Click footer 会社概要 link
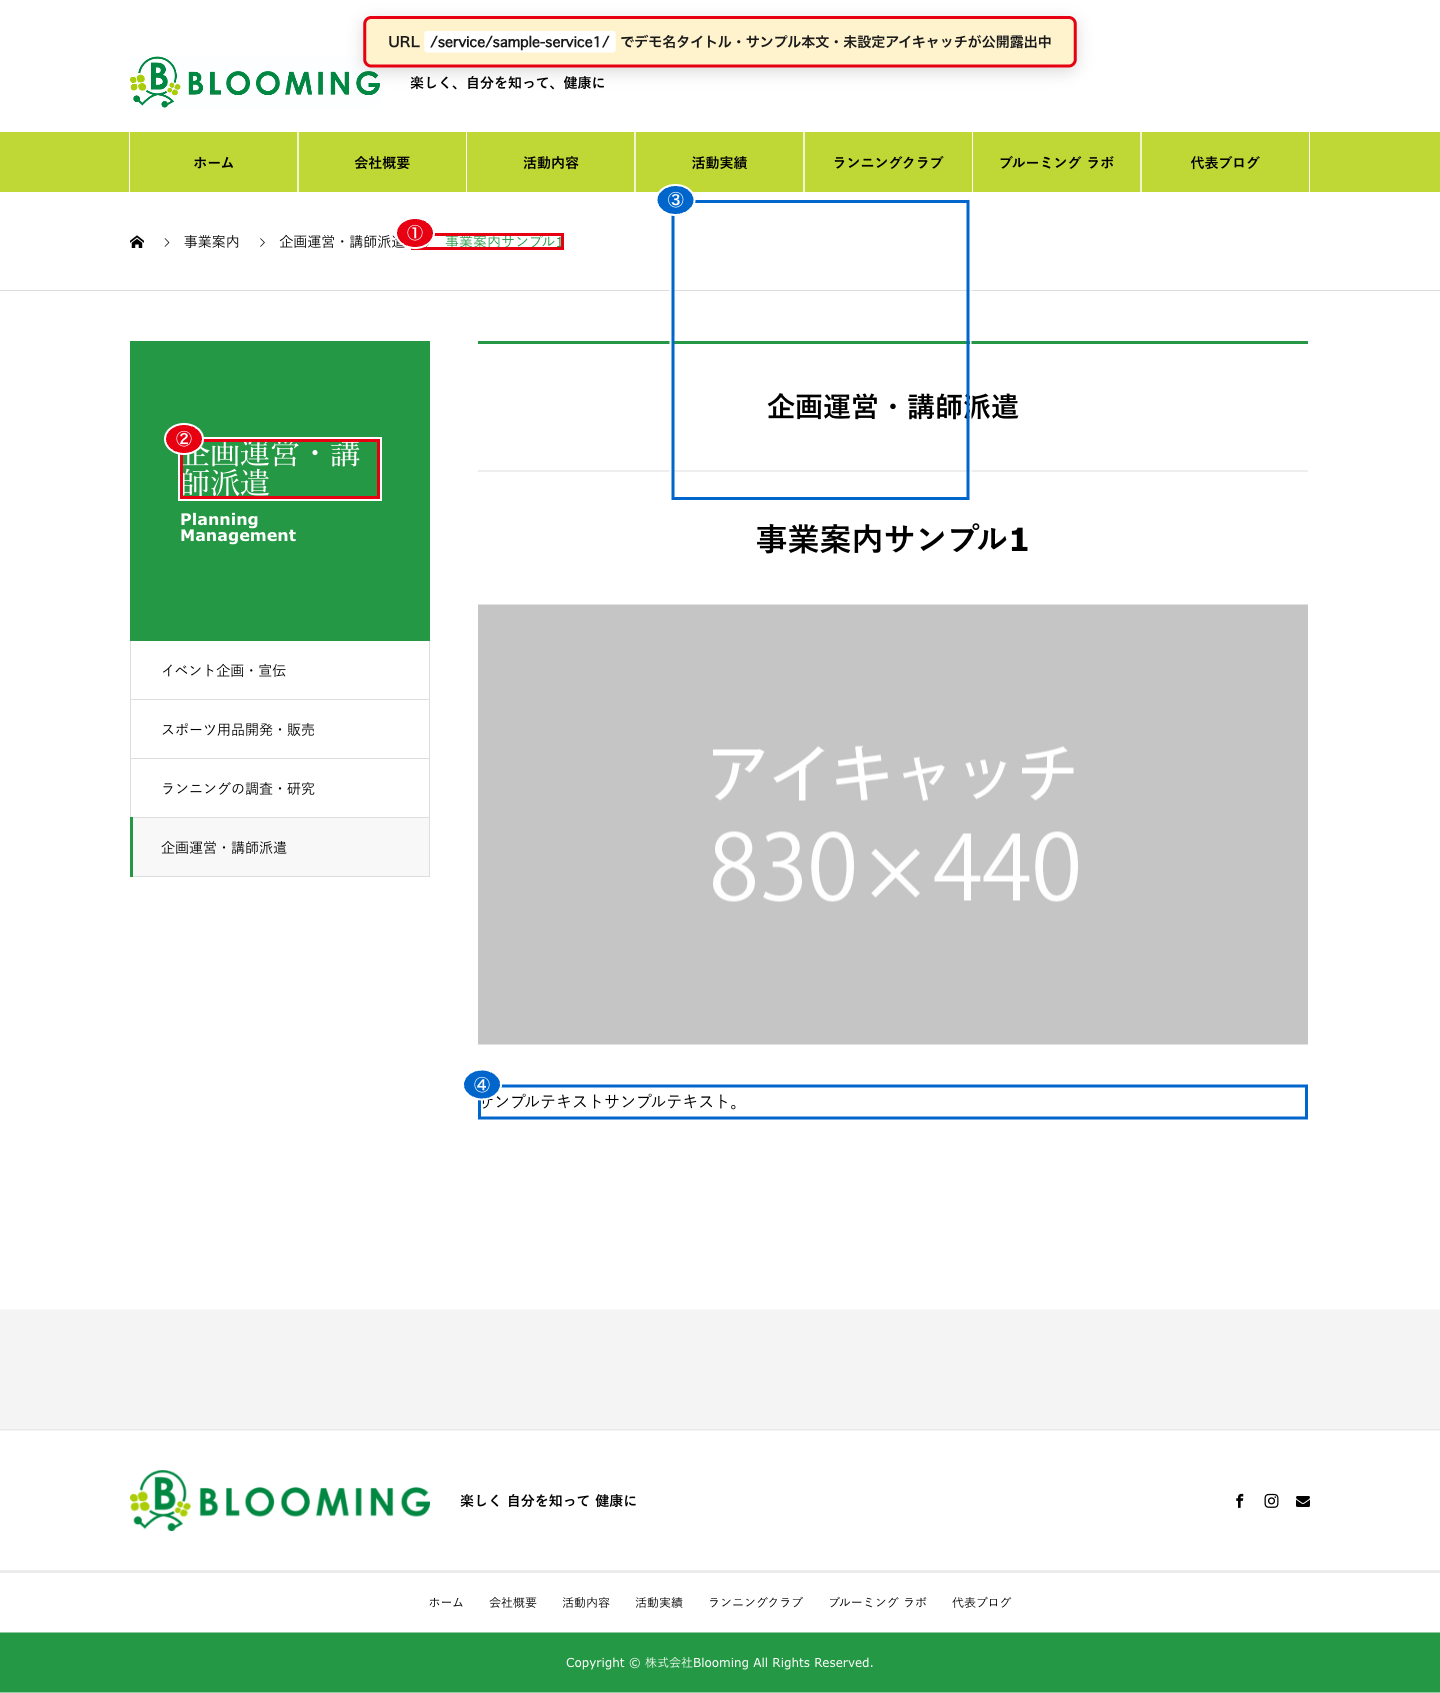Screen dimensions: 1440x1693 [513, 1602]
